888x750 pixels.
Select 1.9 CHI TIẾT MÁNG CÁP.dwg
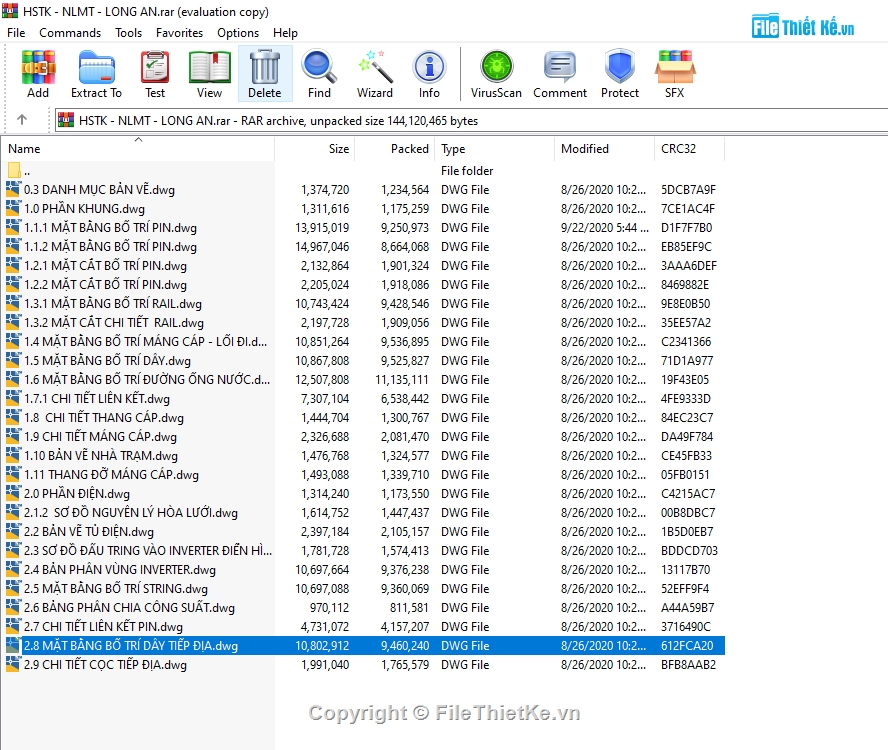[x=100, y=436]
